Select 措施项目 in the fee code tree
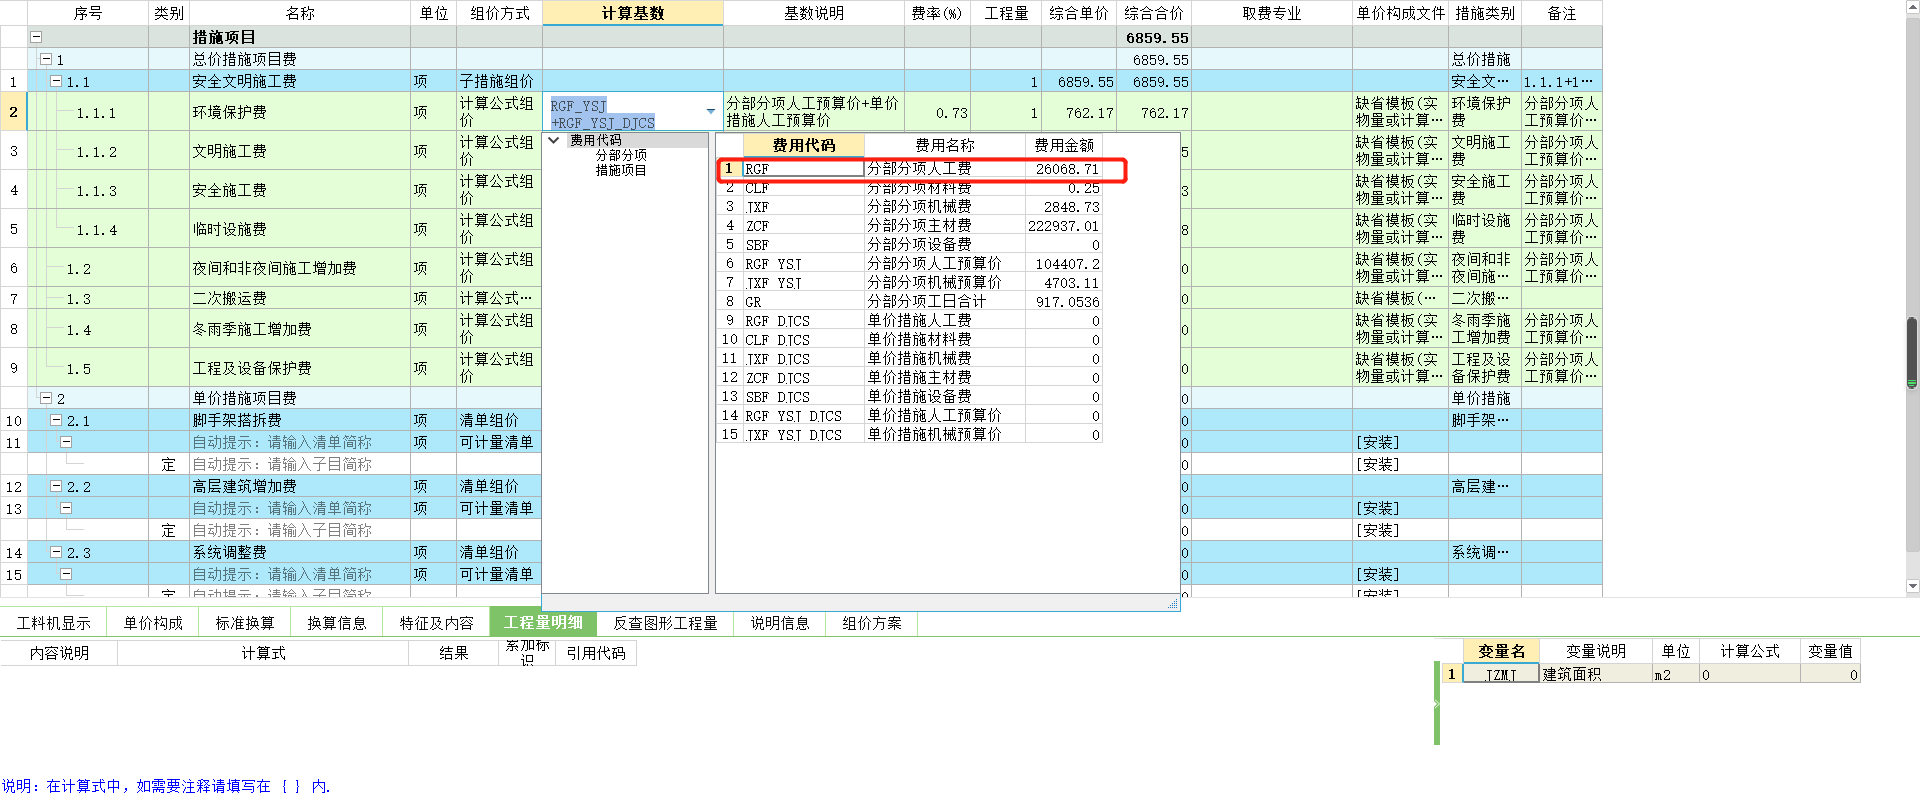This screenshot has height=805, width=1920. coord(621,170)
